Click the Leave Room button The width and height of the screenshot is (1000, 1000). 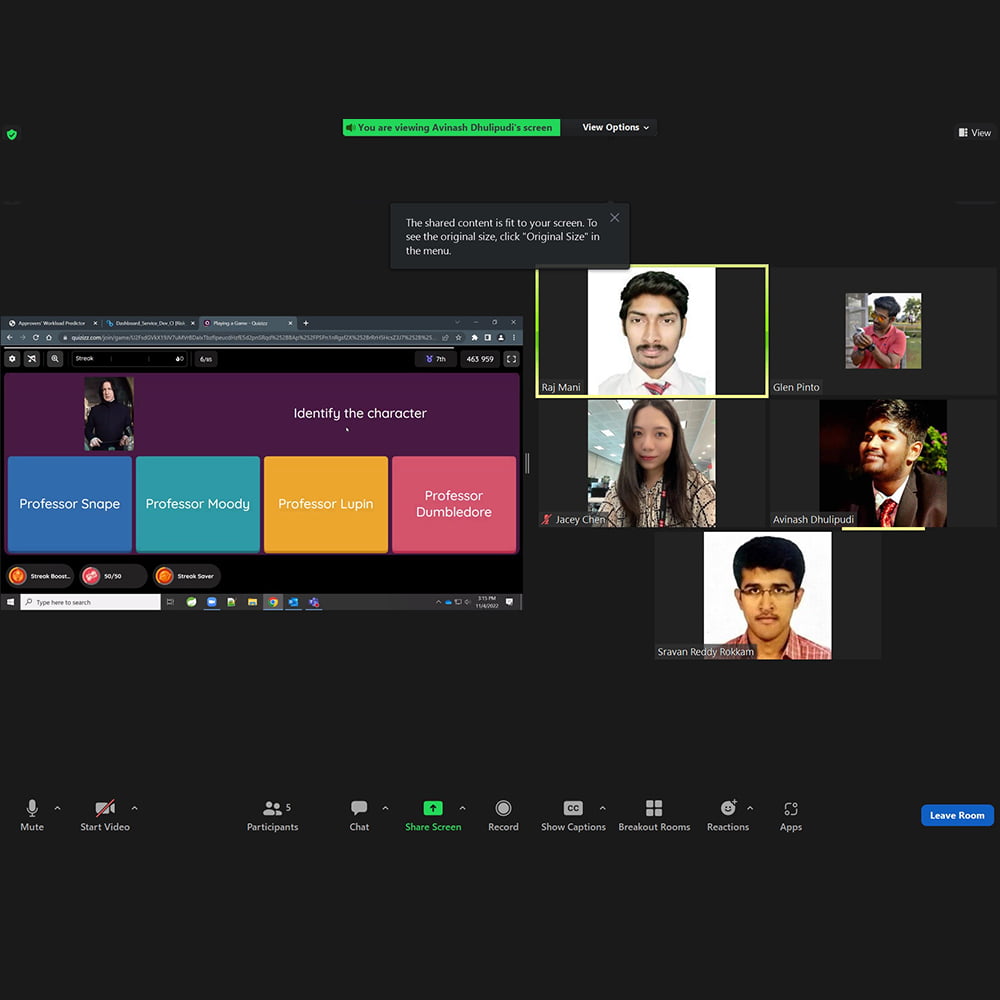pos(957,815)
